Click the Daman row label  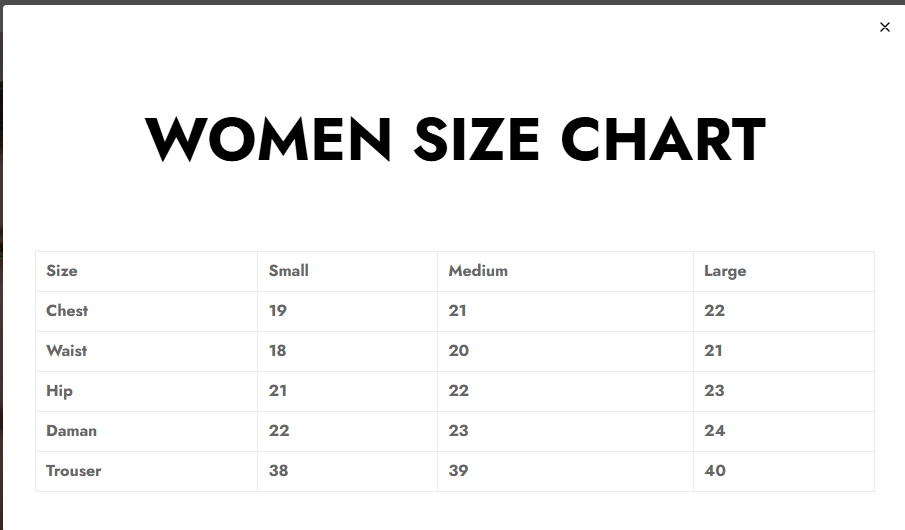(72, 431)
